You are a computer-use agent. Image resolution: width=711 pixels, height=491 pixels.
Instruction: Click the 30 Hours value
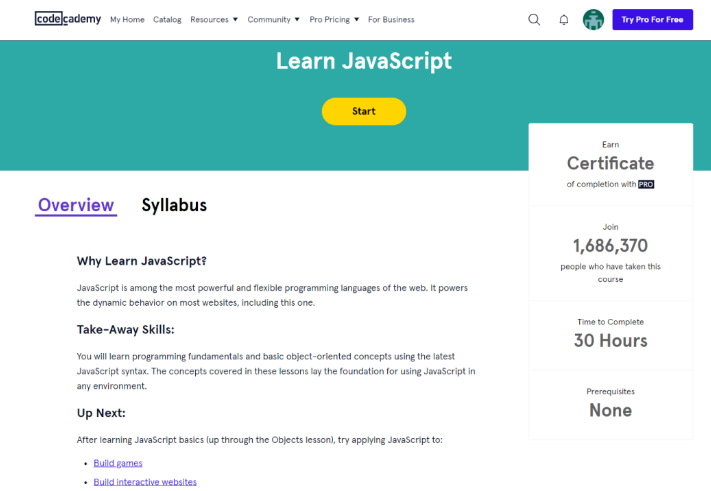(610, 341)
